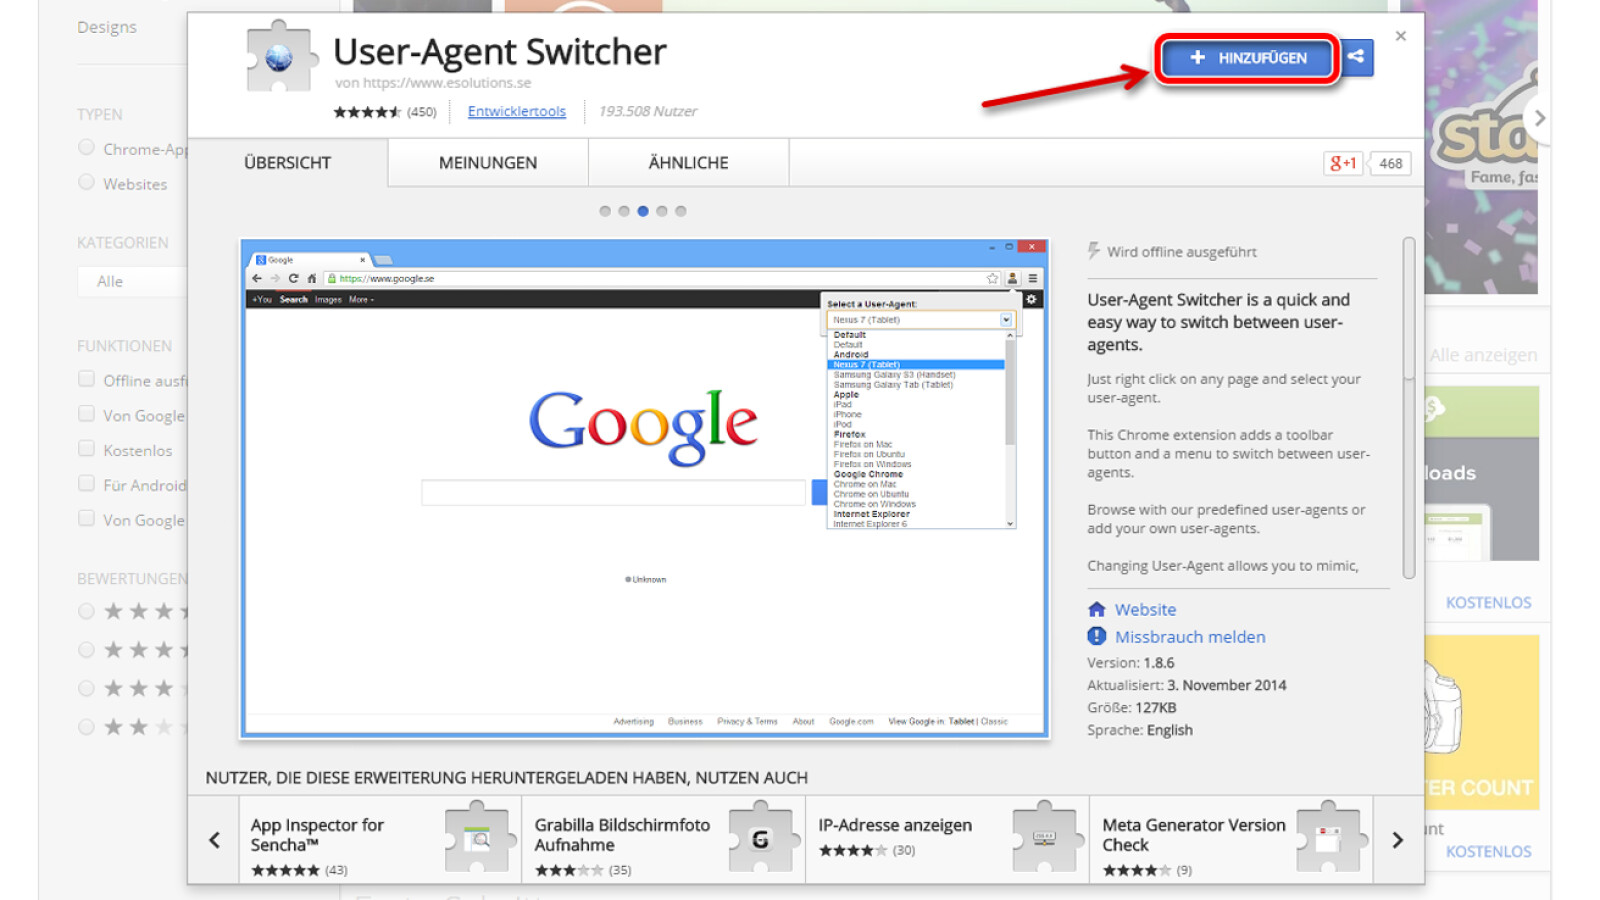This screenshot has width=1600, height=900.
Task: Toggle the Kostenlos checkbox
Action: tap(86, 449)
